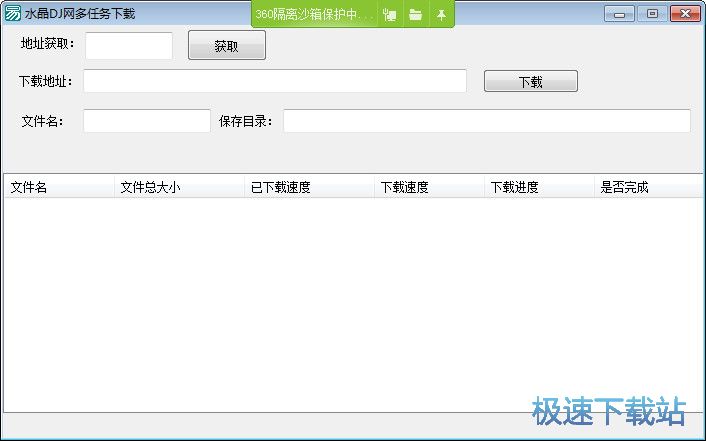
Task: Click the 360 sandbox cleanup icon
Action: (x=390, y=15)
